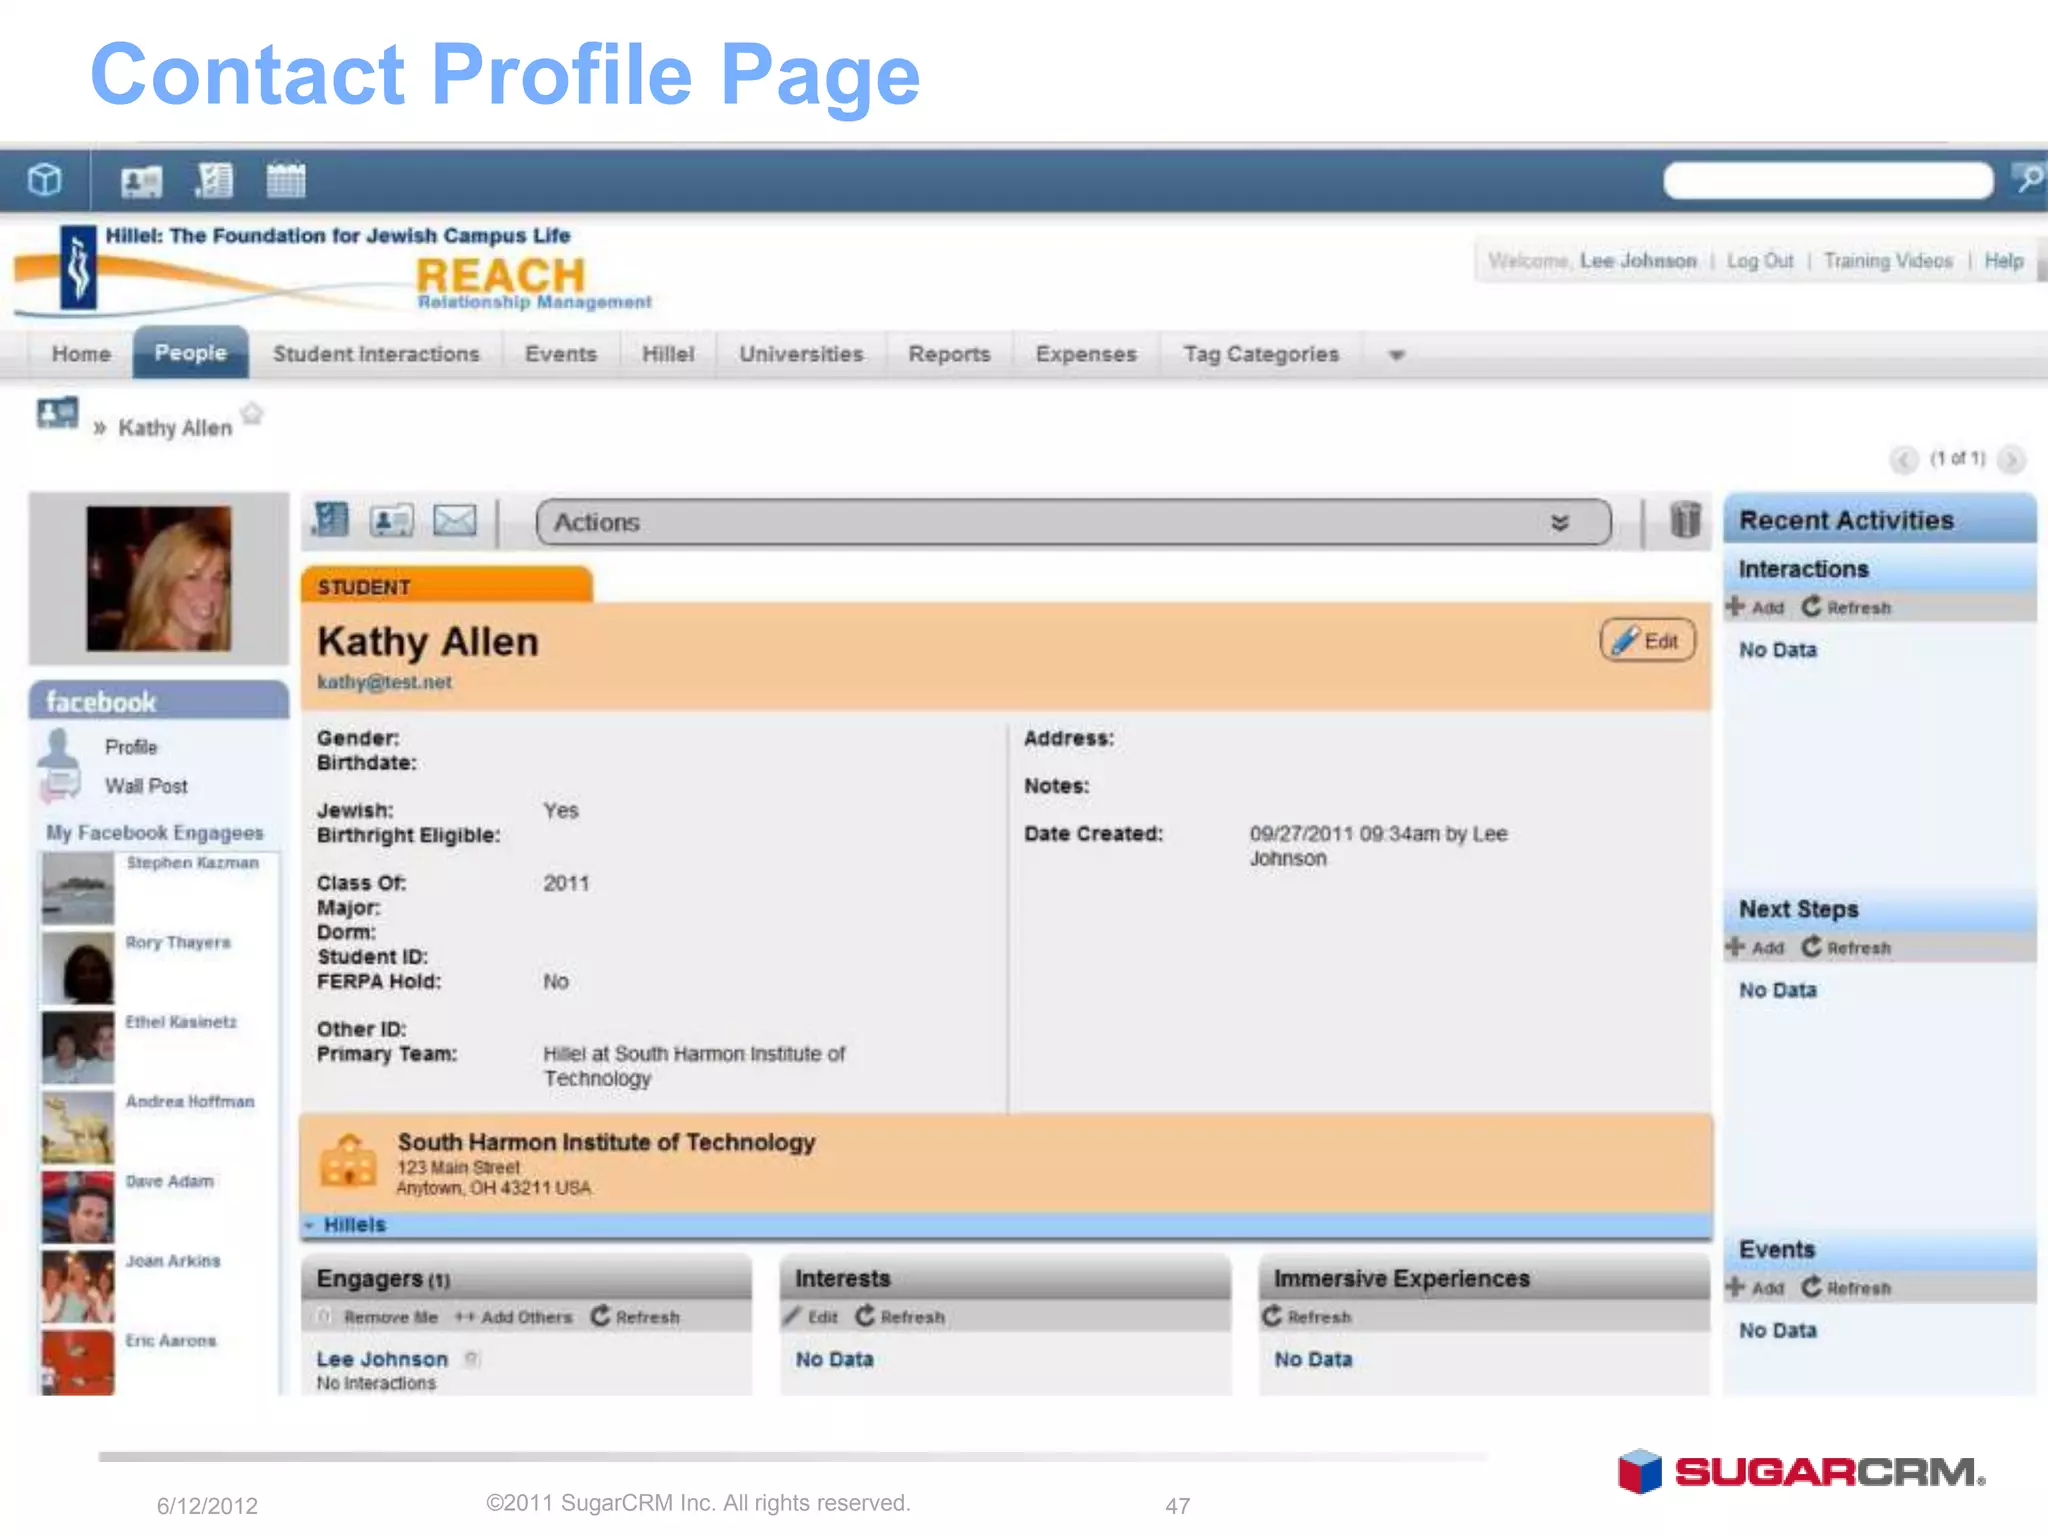
Task: Go to next record arrow
Action: [x=2011, y=459]
